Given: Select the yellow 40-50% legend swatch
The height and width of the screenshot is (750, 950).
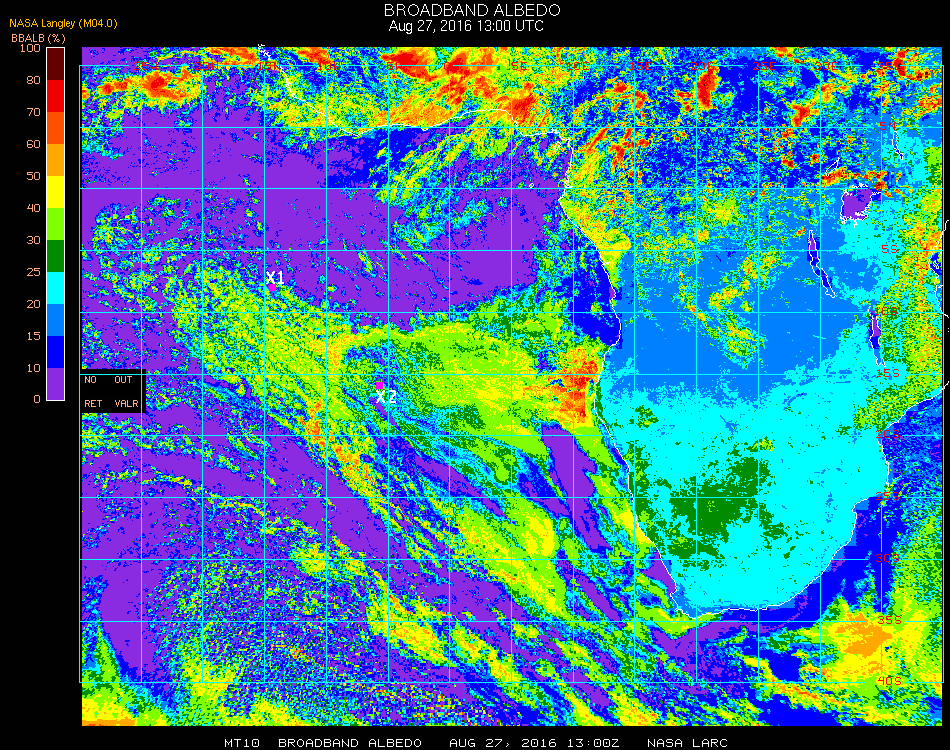Looking at the screenshot, I should (55, 192).
